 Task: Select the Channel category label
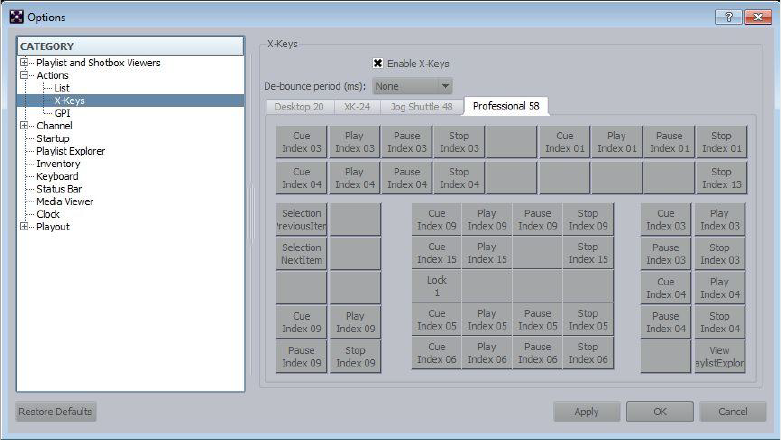click(x=54, y=126)
